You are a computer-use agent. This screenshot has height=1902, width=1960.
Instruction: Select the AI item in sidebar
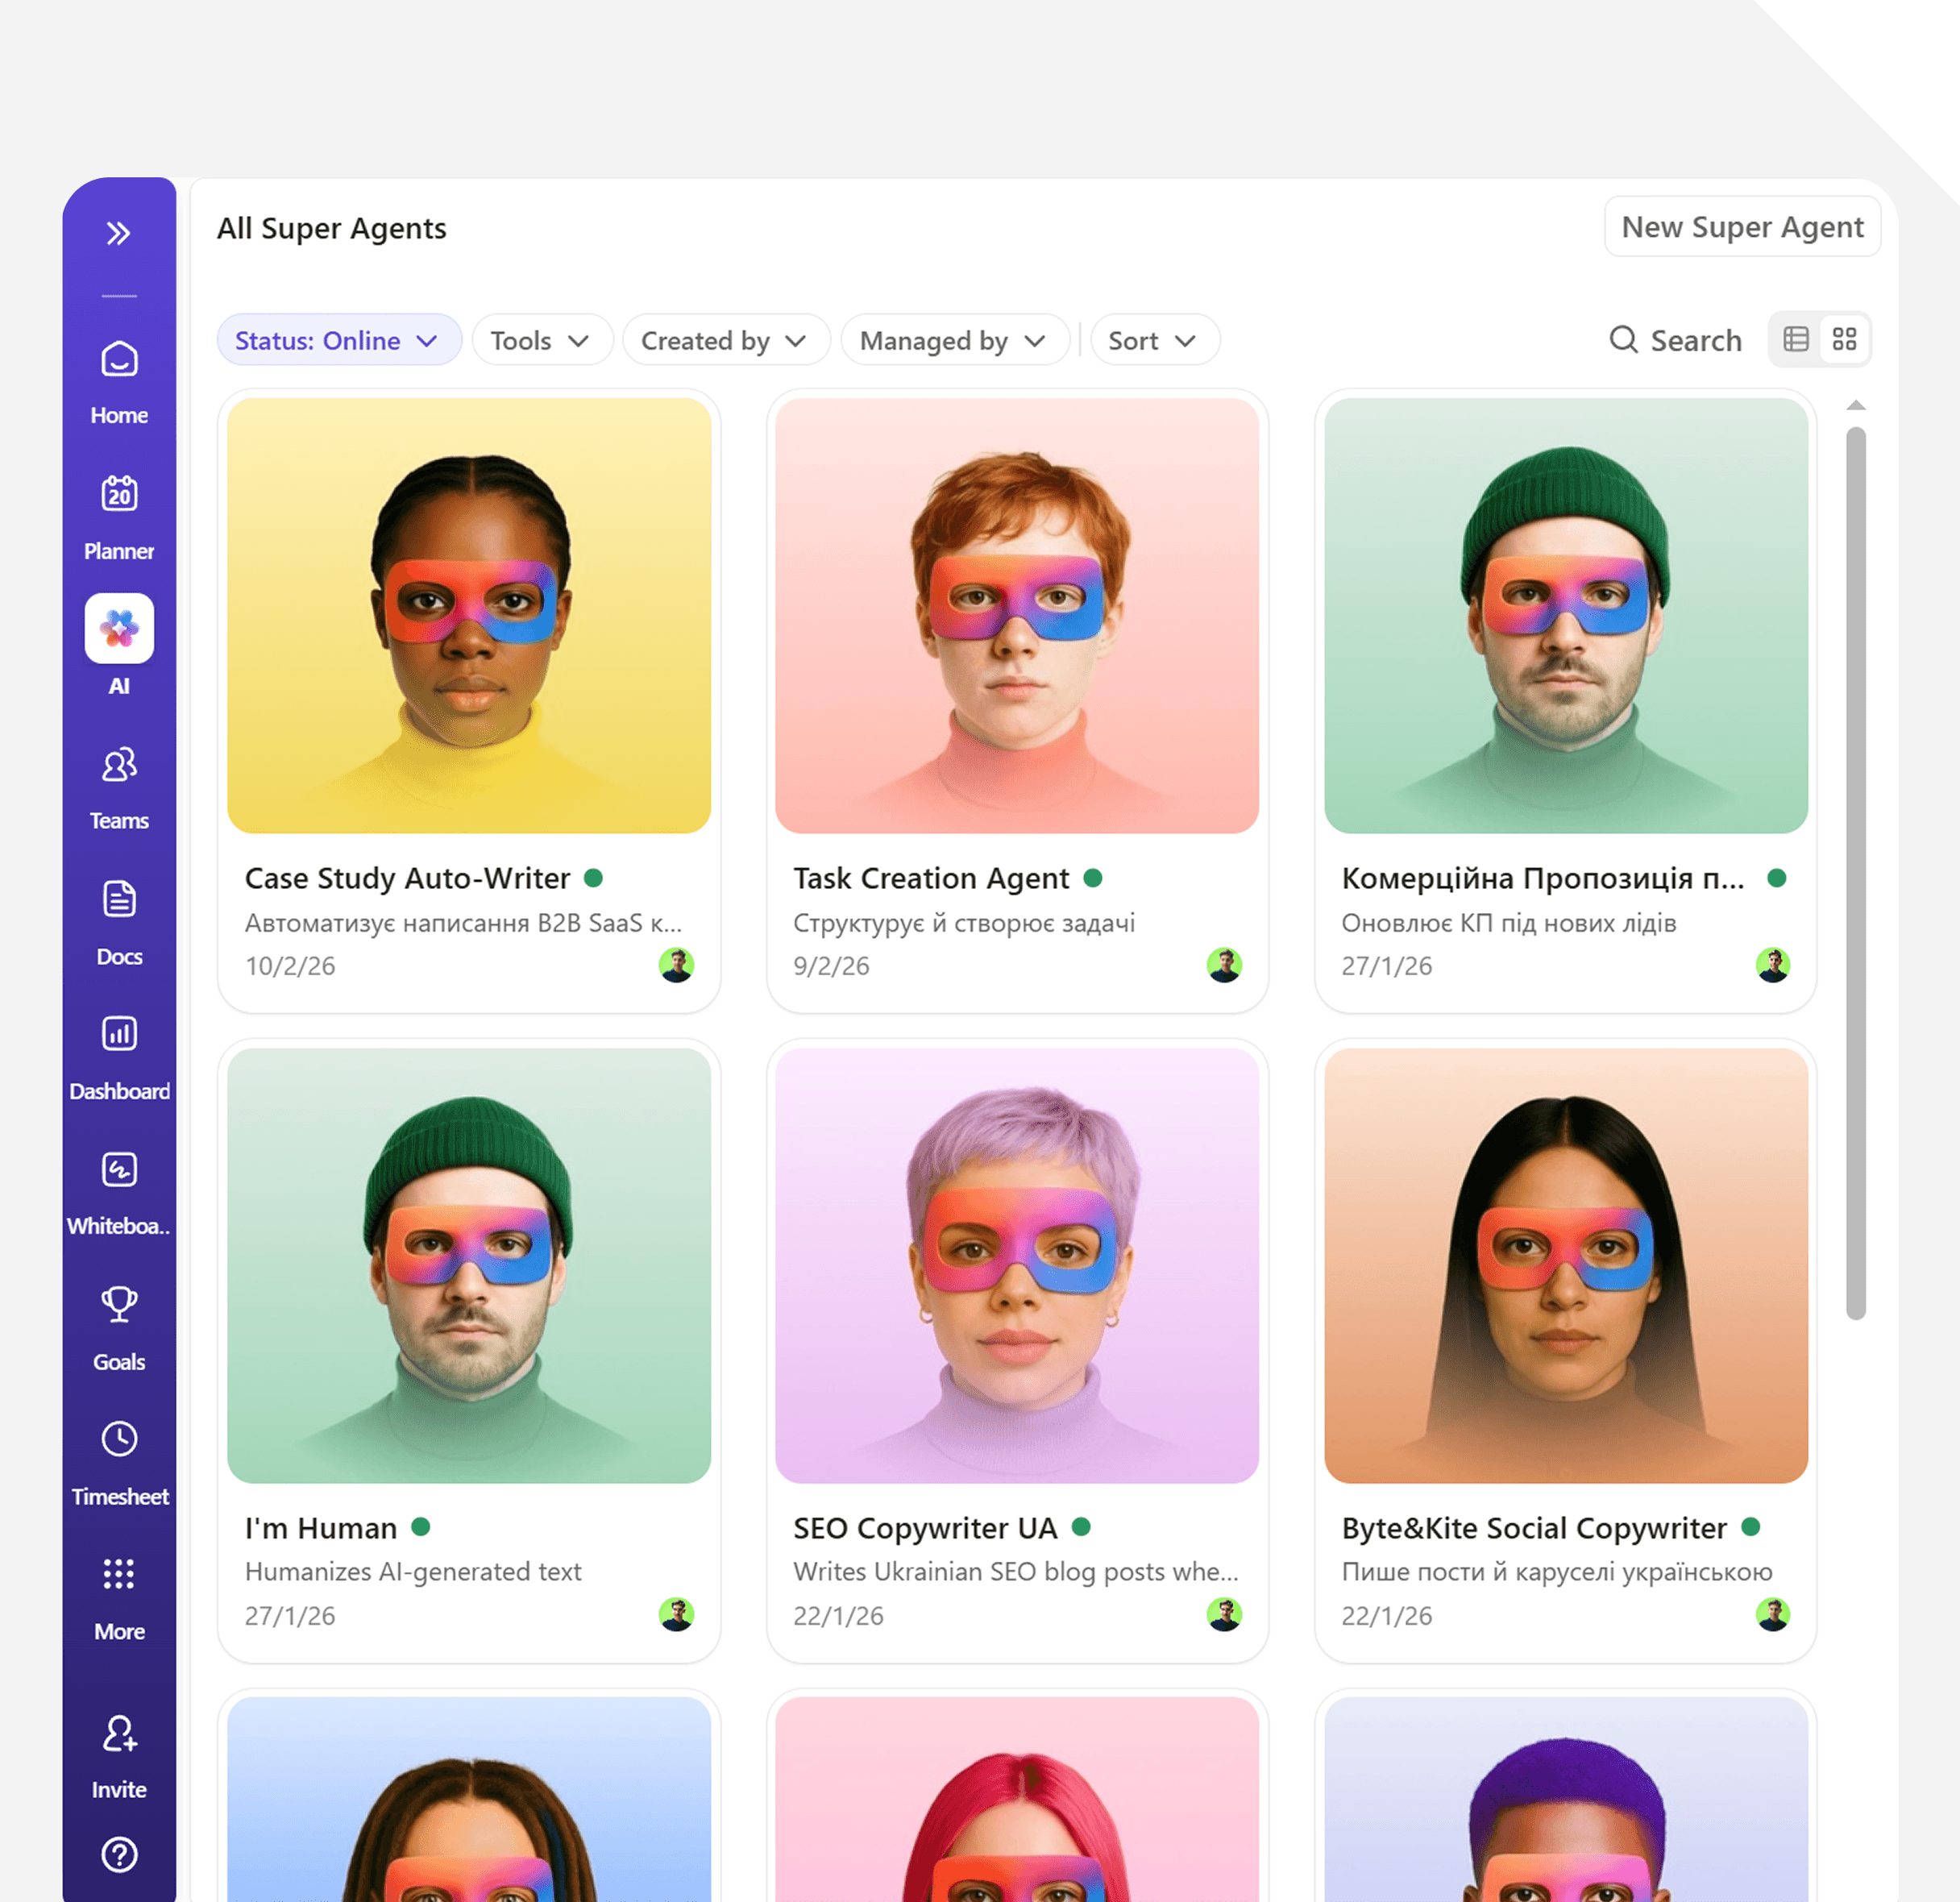coord(119,629)
